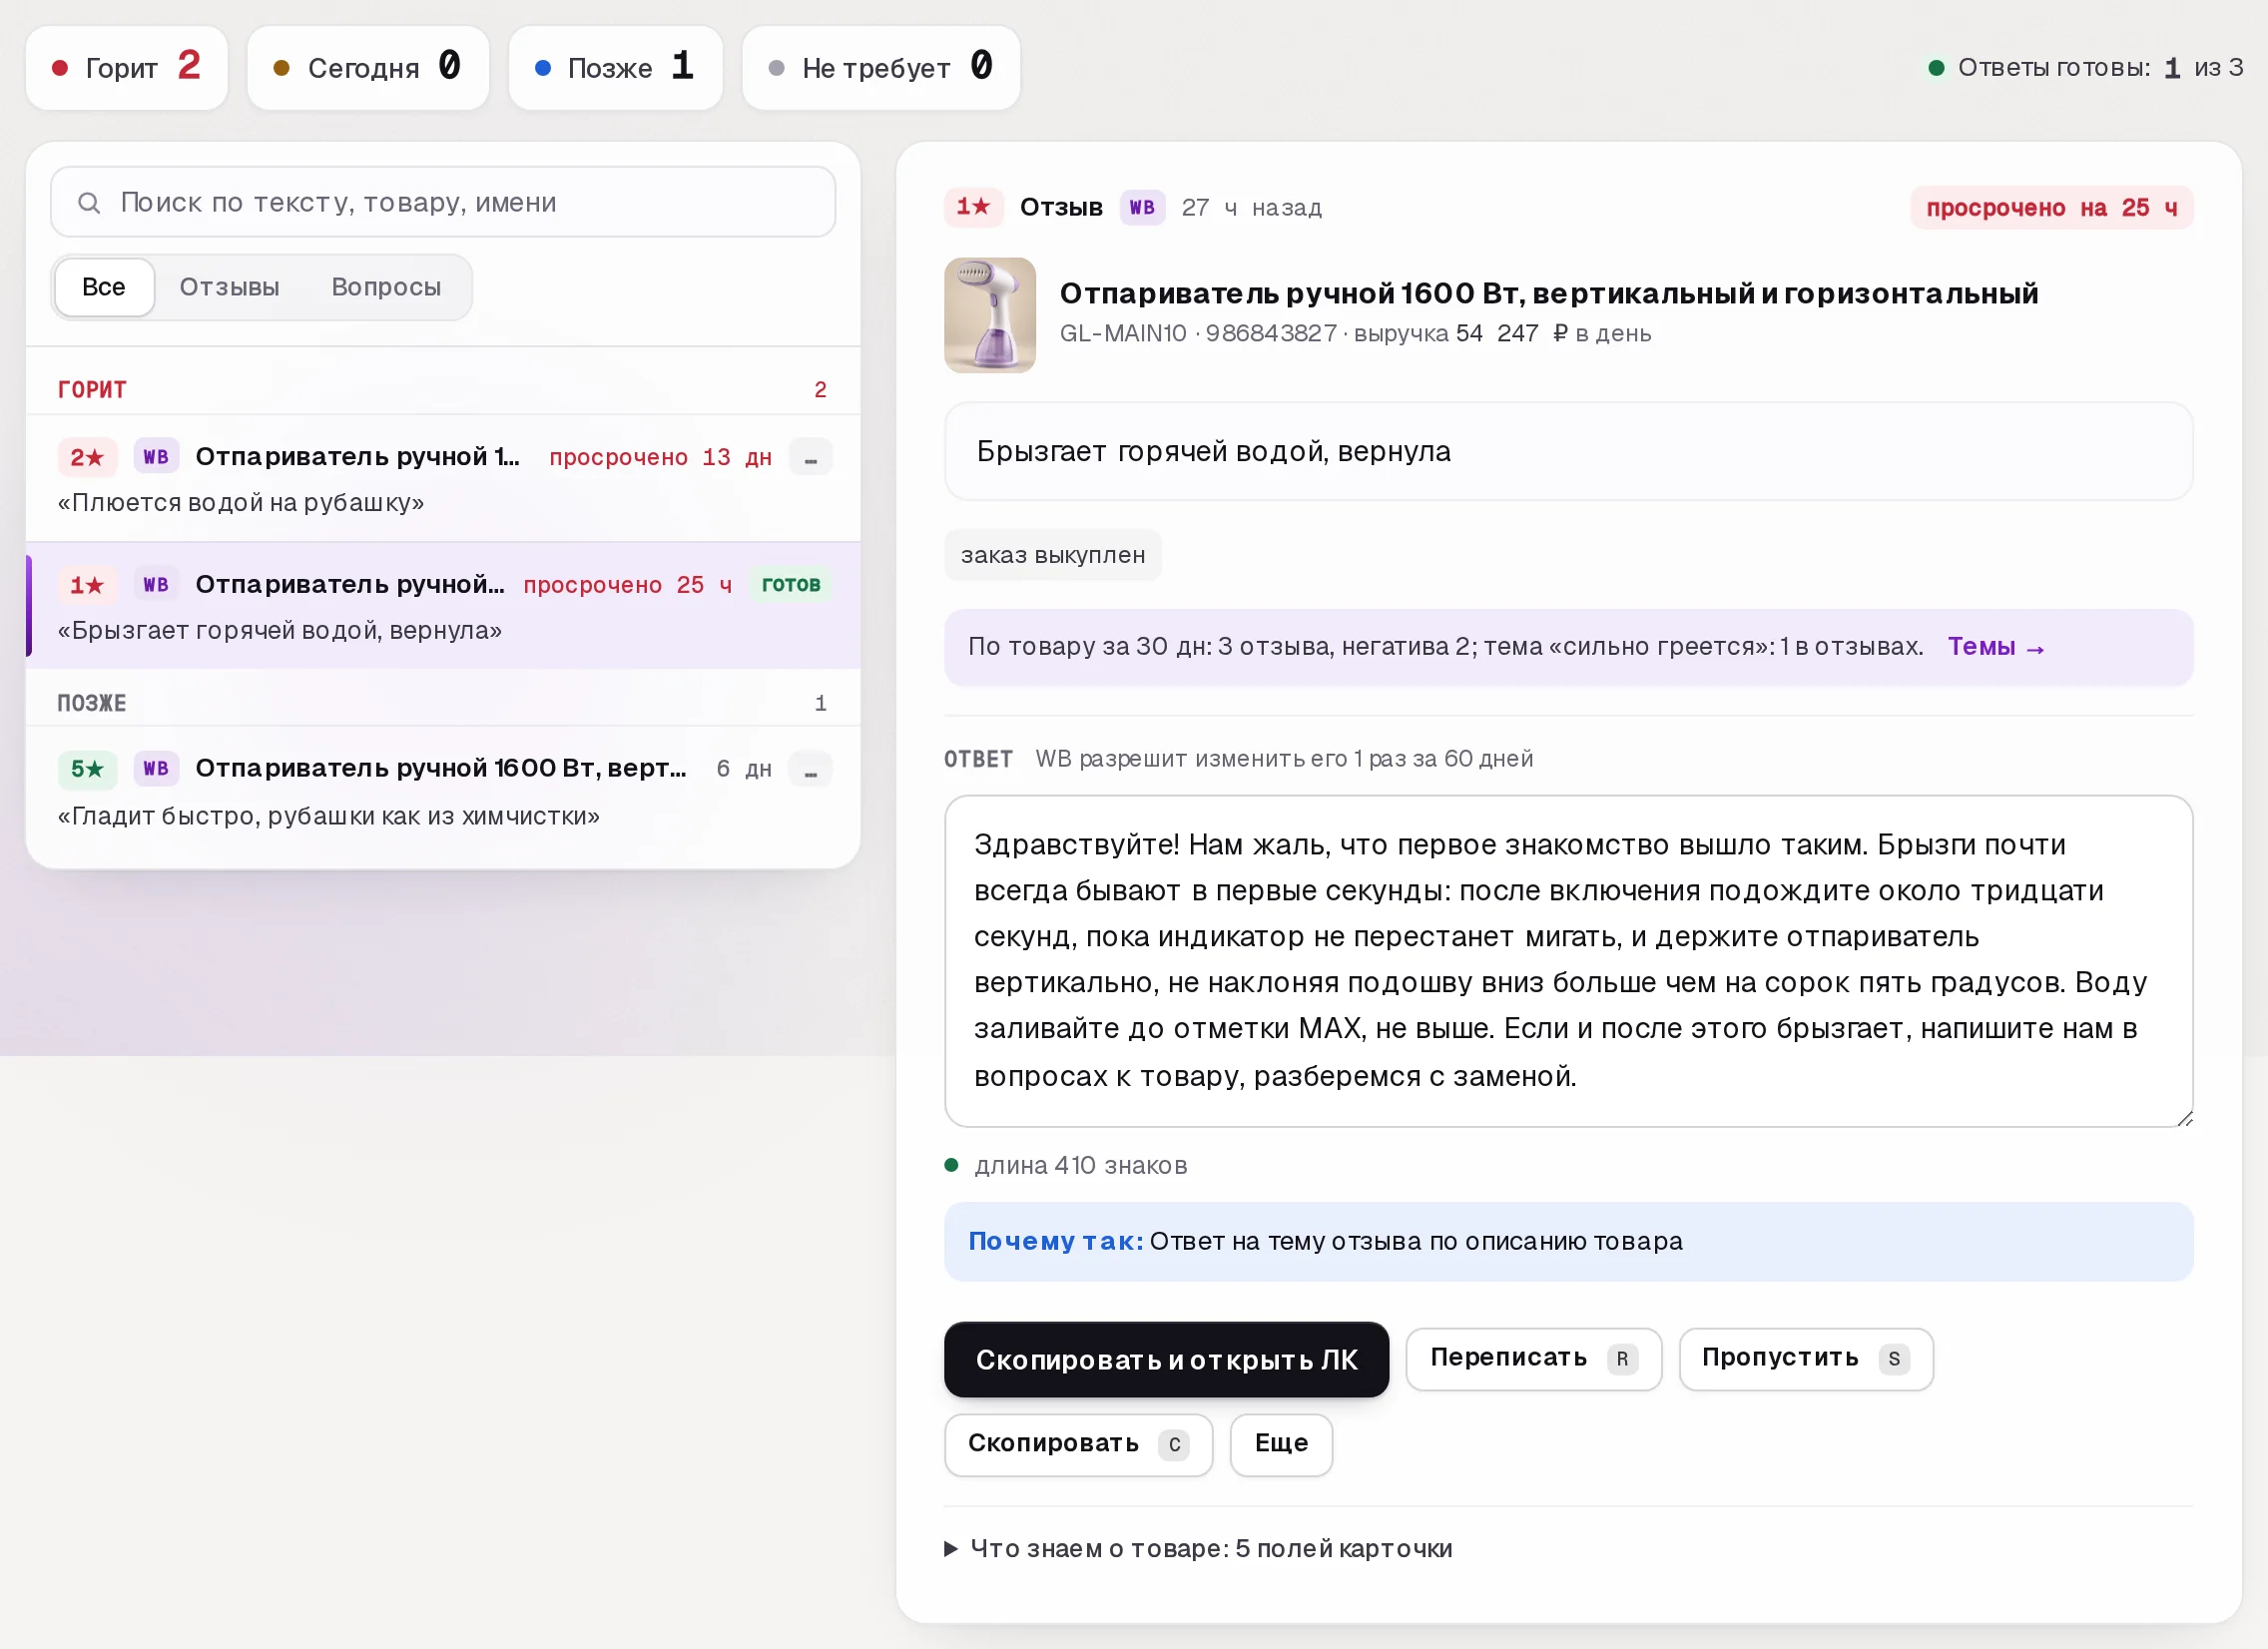Filter by Позже counter chip
2268x1649 pixels.
coord(615,67)
